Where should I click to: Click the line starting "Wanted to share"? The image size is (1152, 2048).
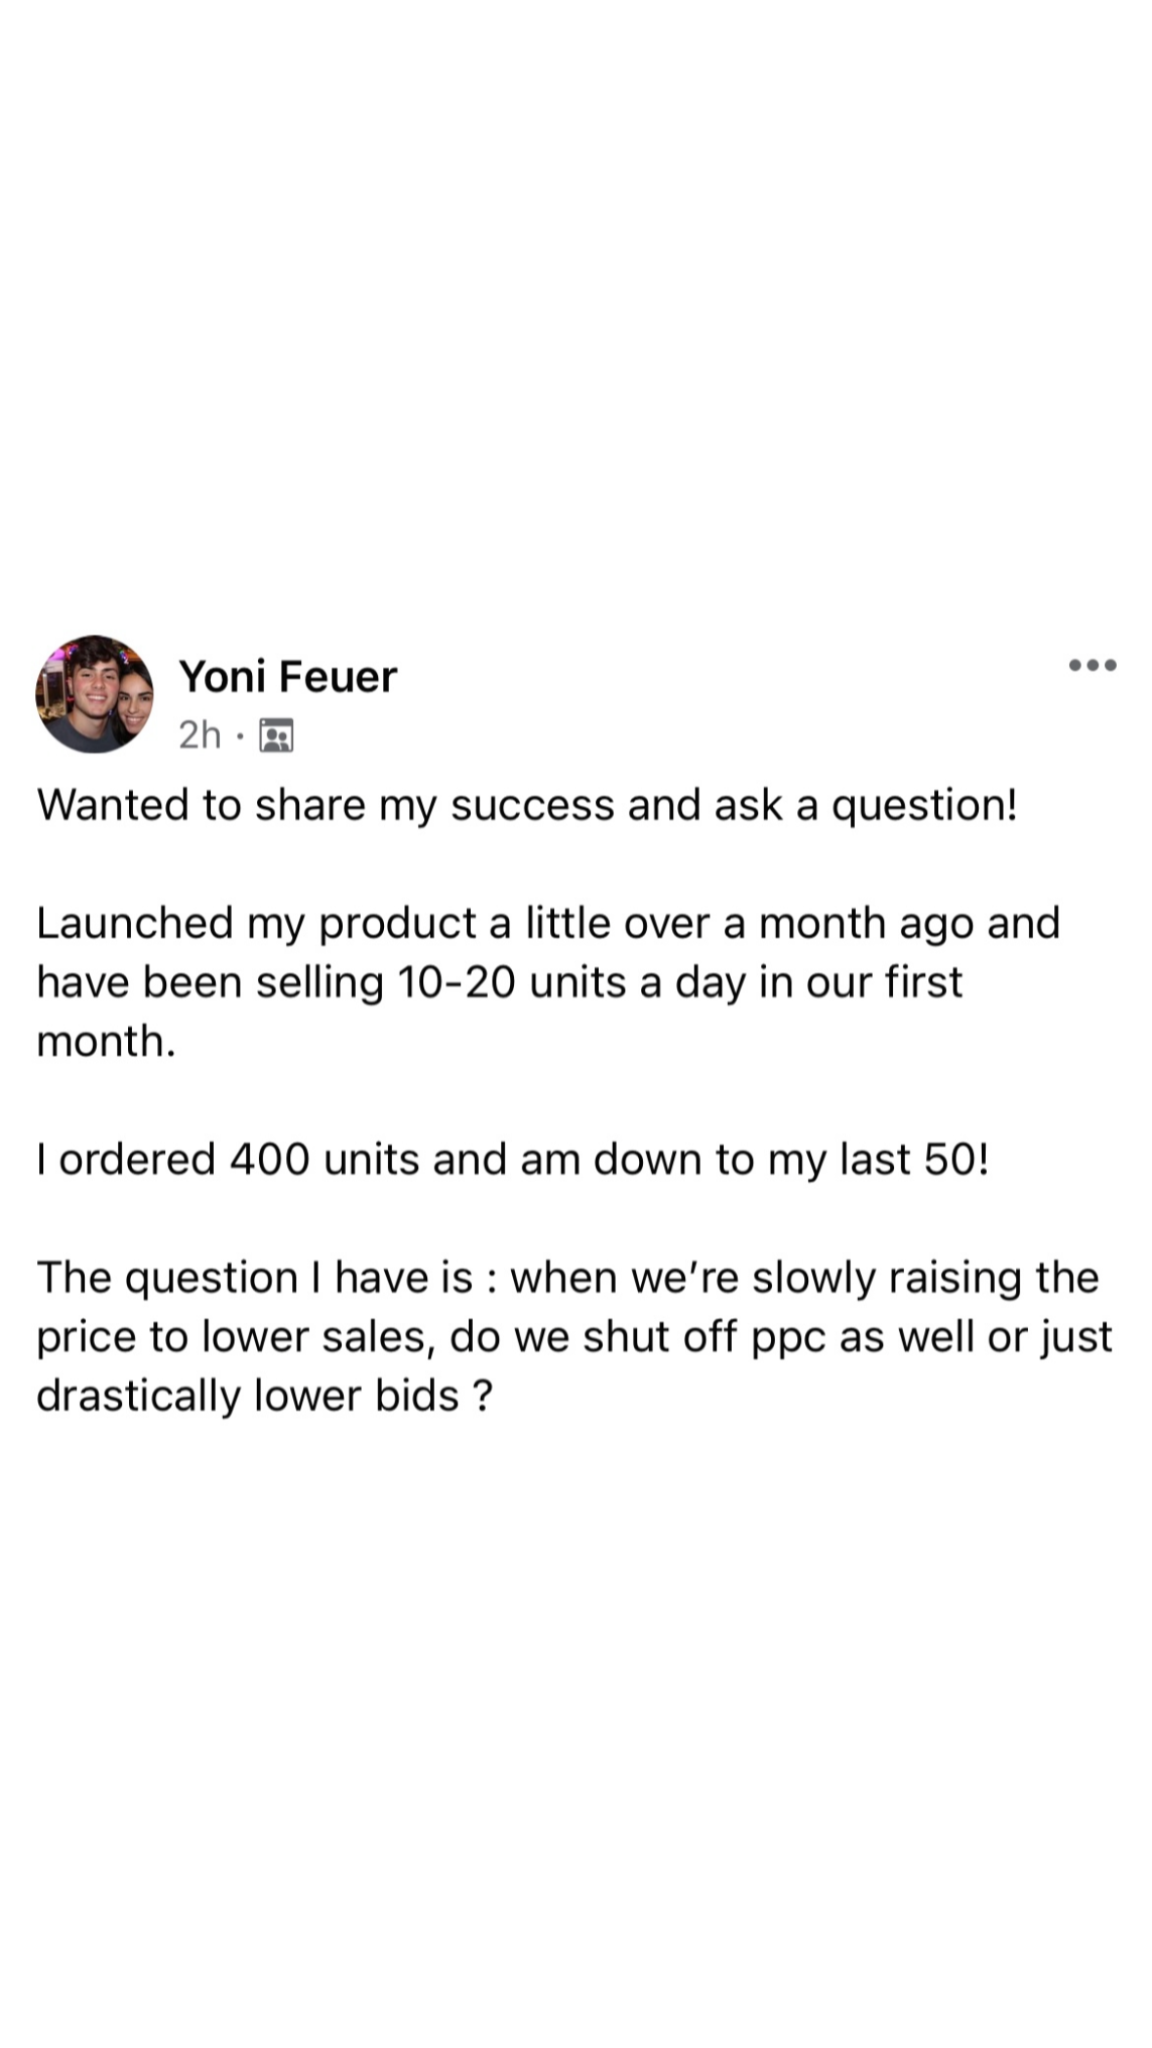(527, 805)
